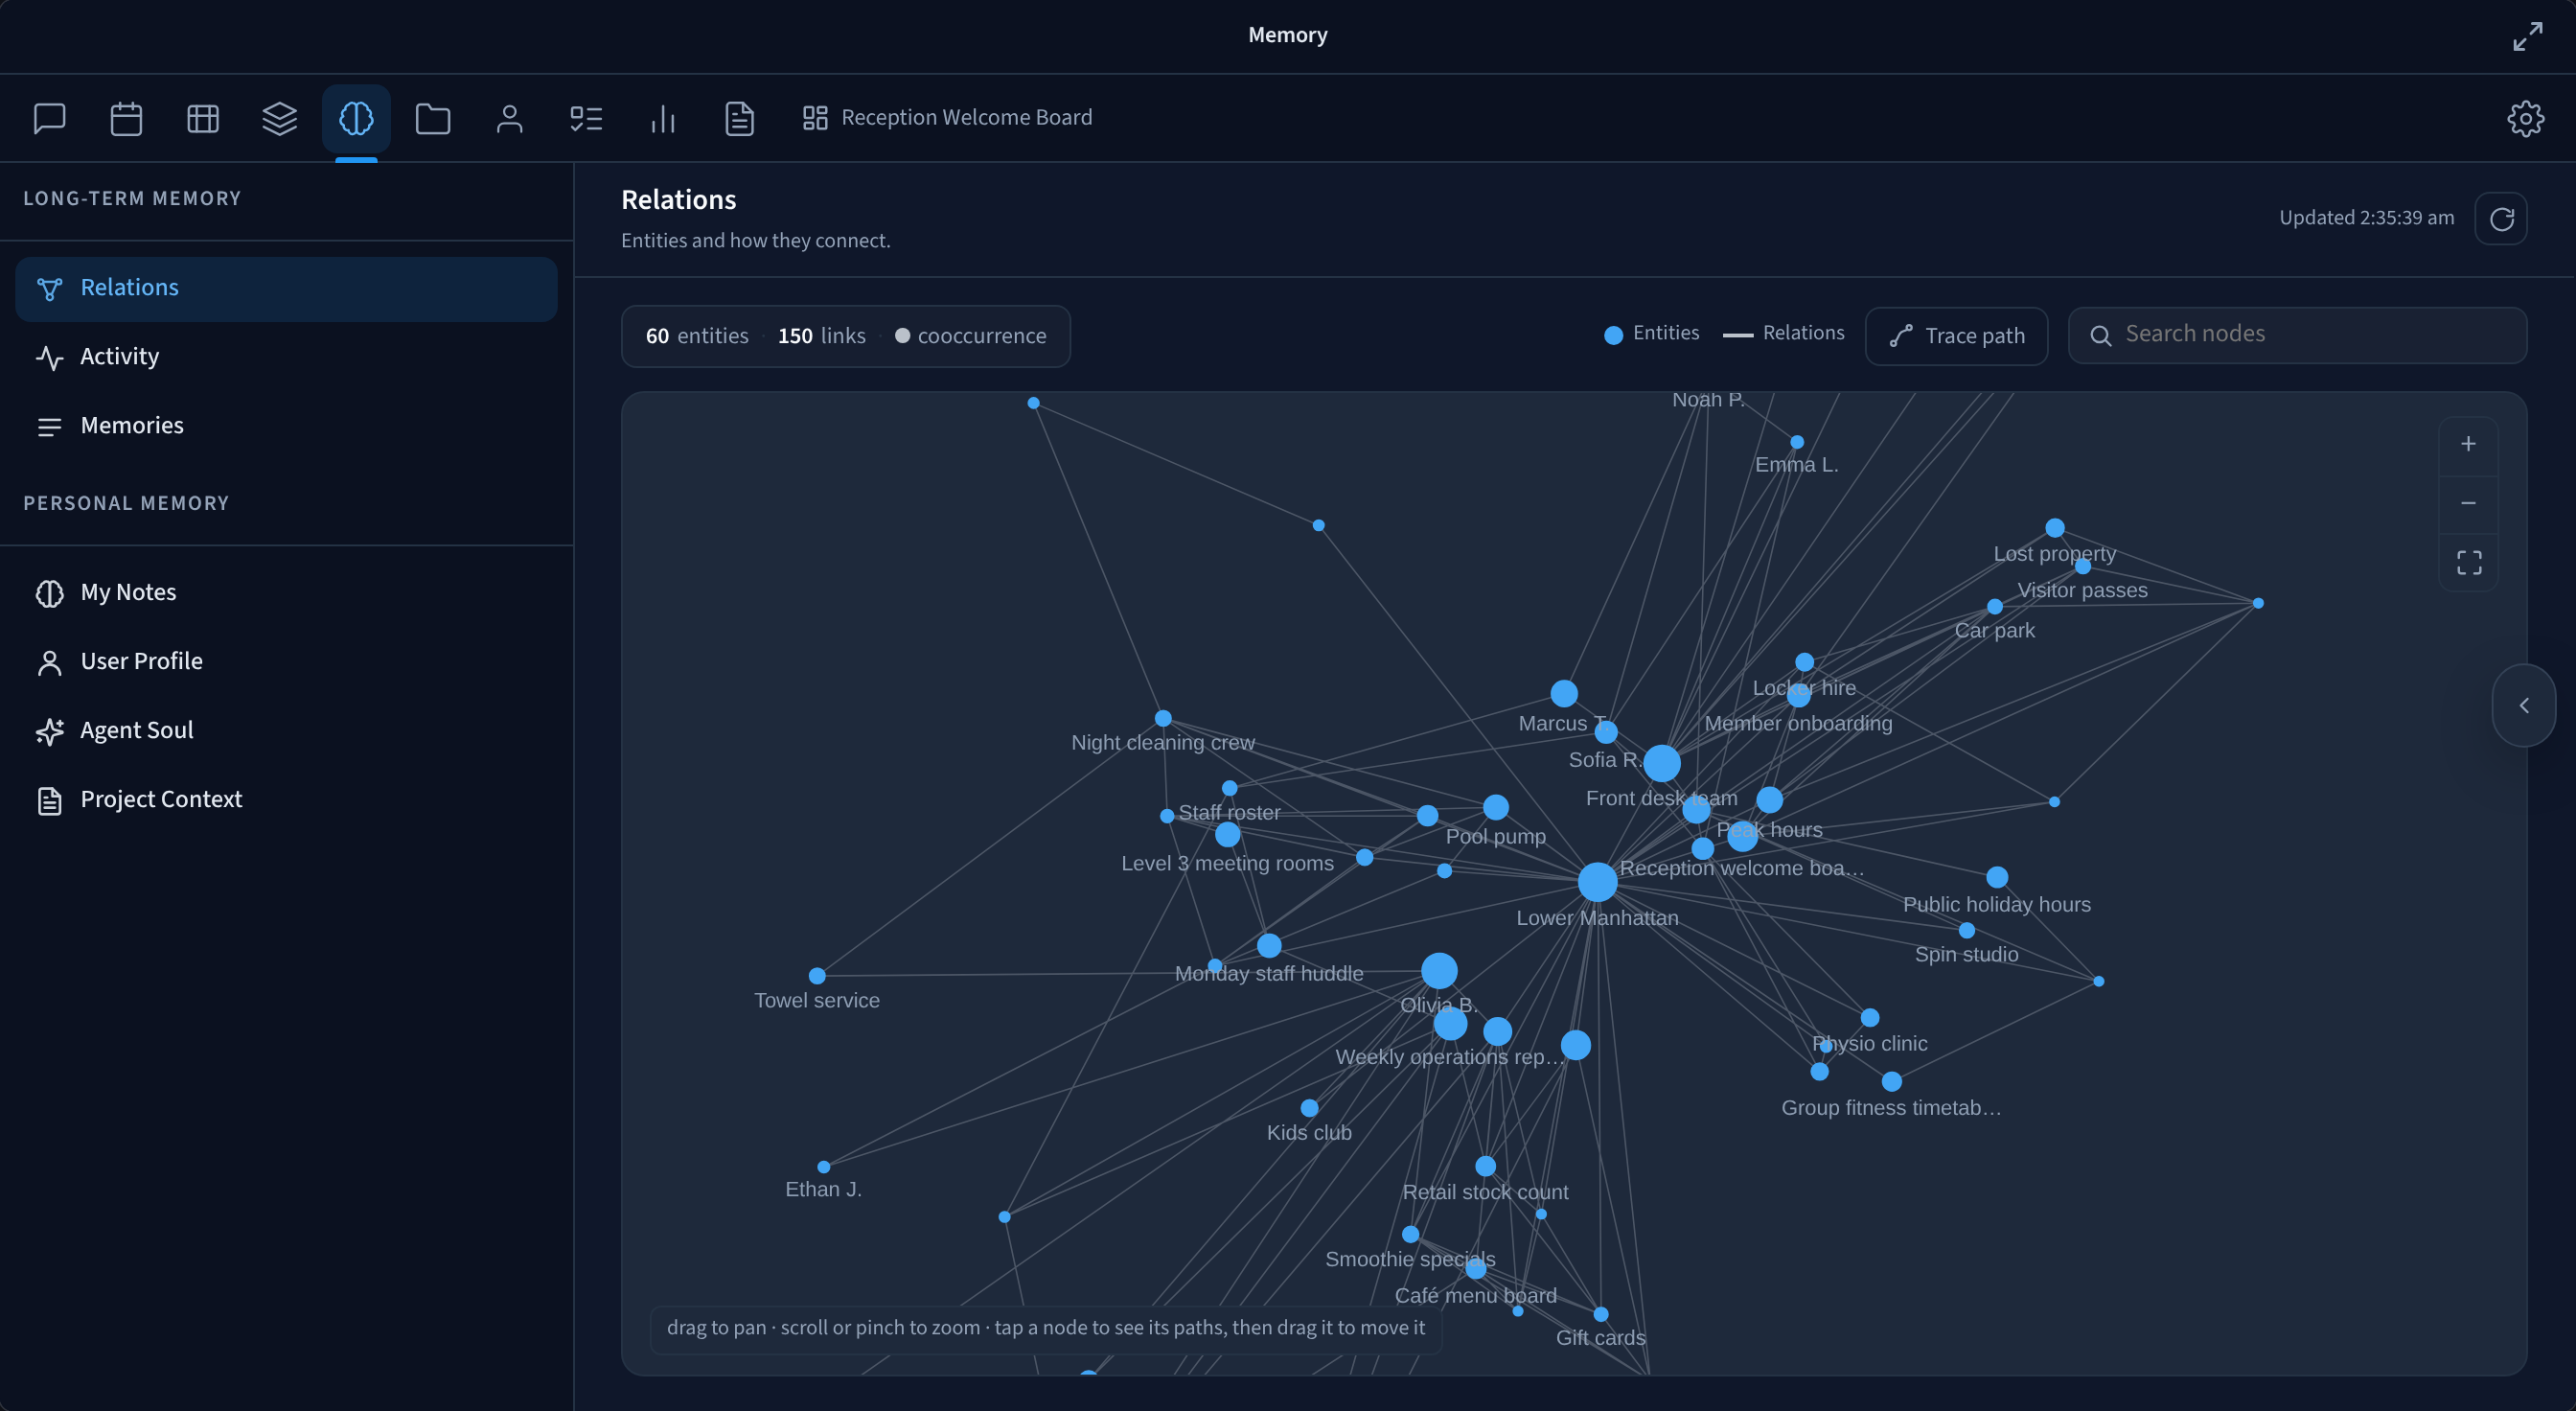Select the Lower Manhattan node
Viewport: 2576px width, 1411px height.
(x=1597, y=881)
